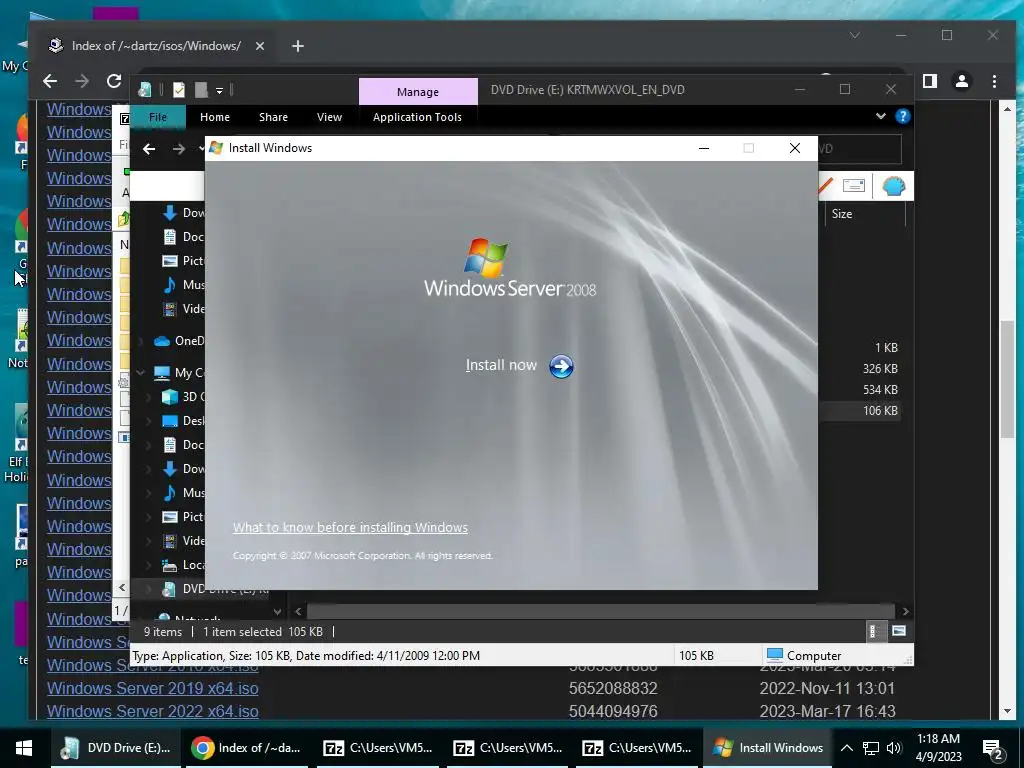Click the Manage contextual tab
The image size is (1024, 768).
[x=418, y=92]
